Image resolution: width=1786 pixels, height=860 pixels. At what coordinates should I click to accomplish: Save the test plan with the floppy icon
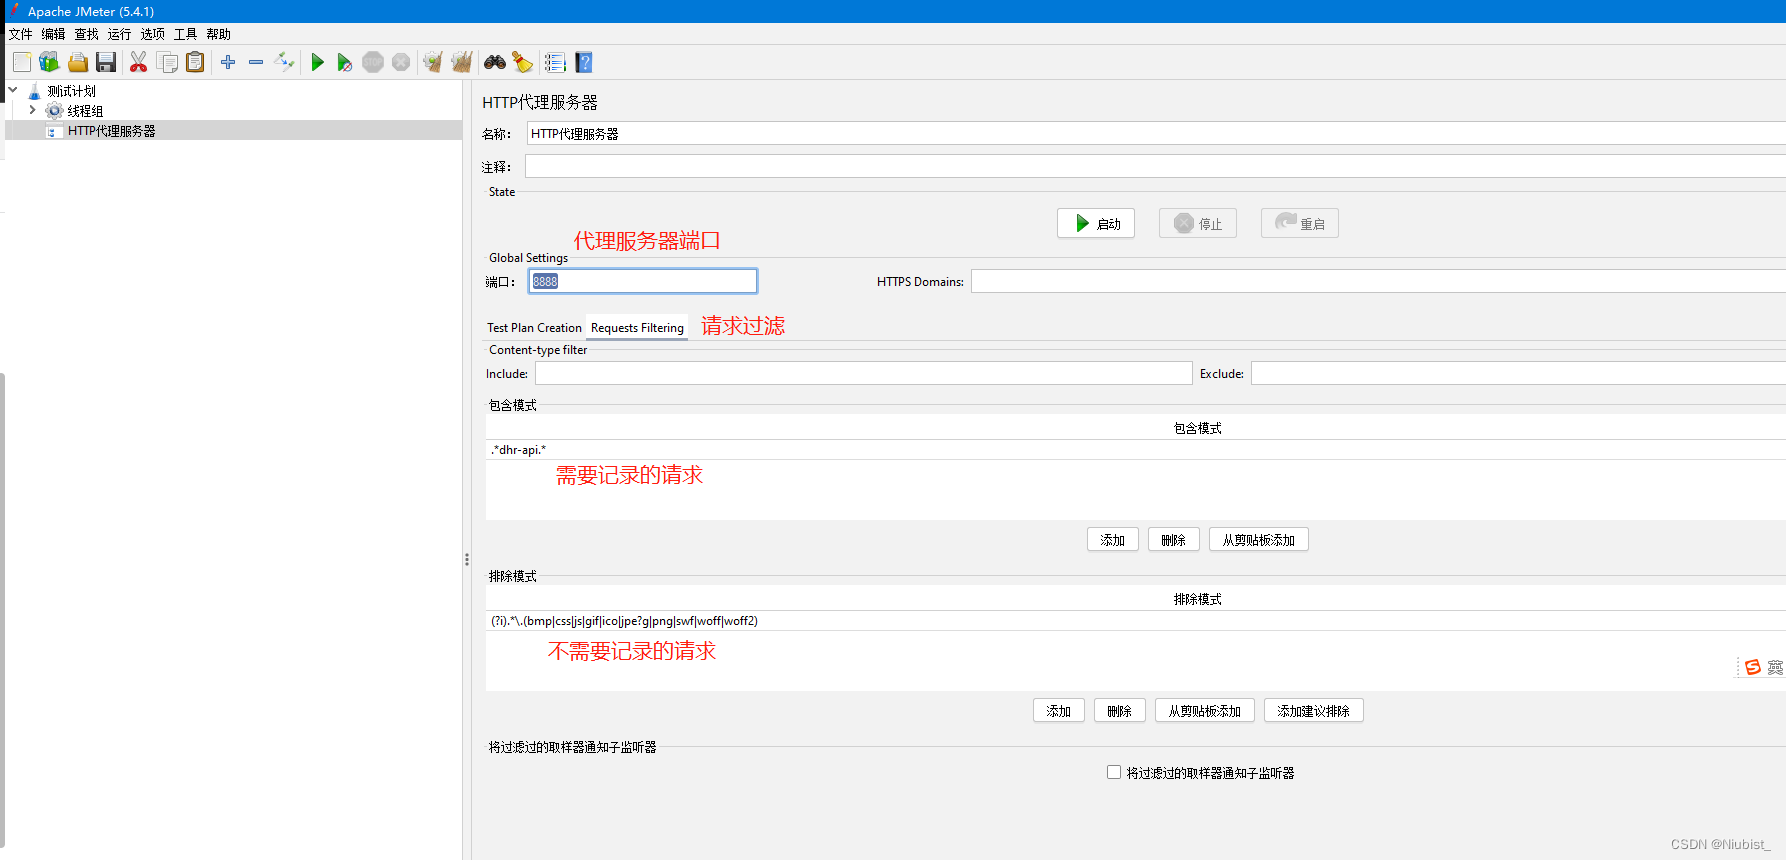[106, 63]
